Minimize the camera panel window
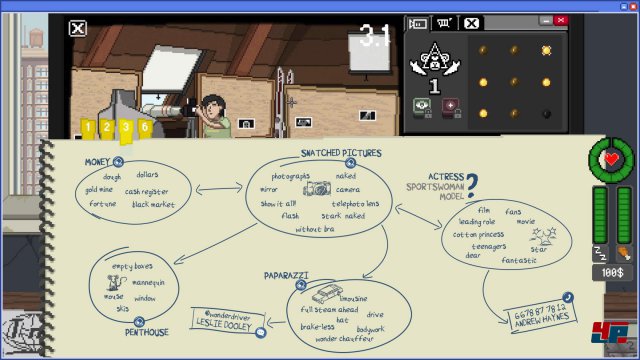Viewport: 640px width, 360px height. coord(546,20)
